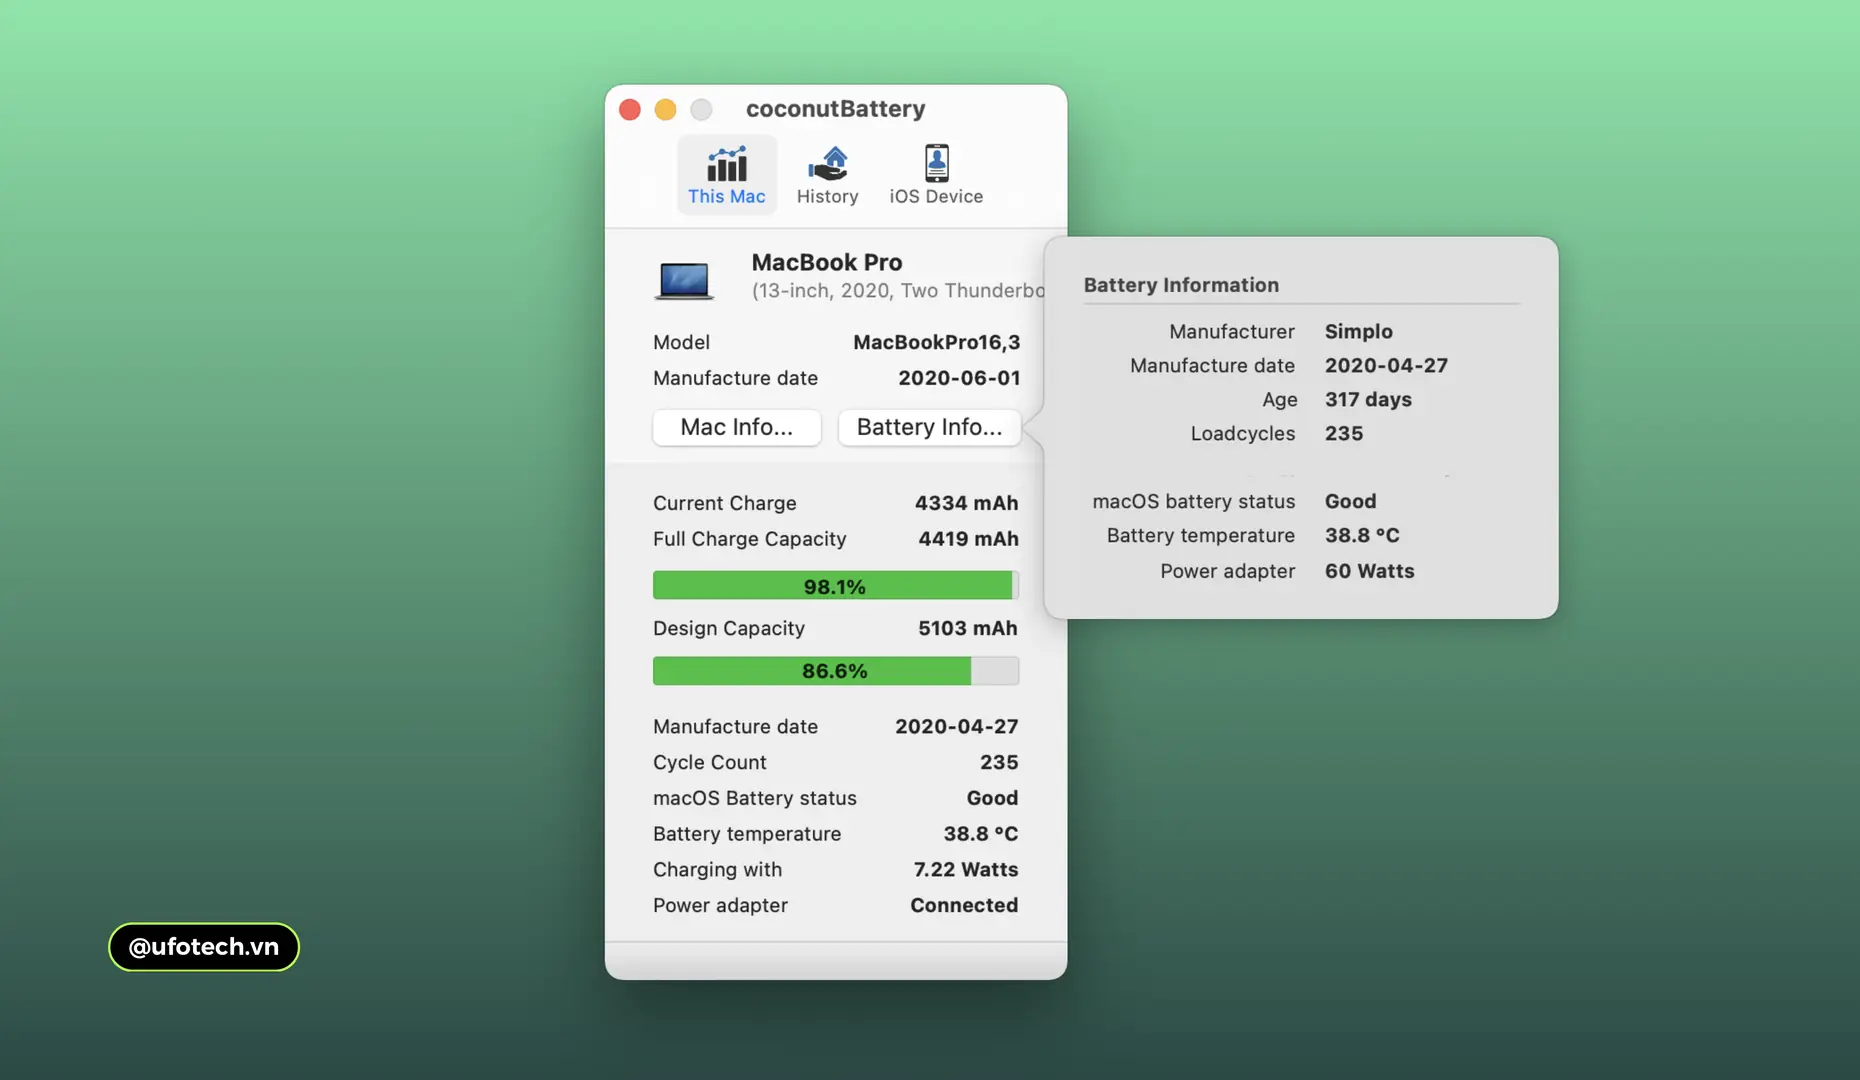Click the Design Capacity 5103 mAh value
The height and width of the screenshot is (1080, 1860).
(x=968, y=628)
